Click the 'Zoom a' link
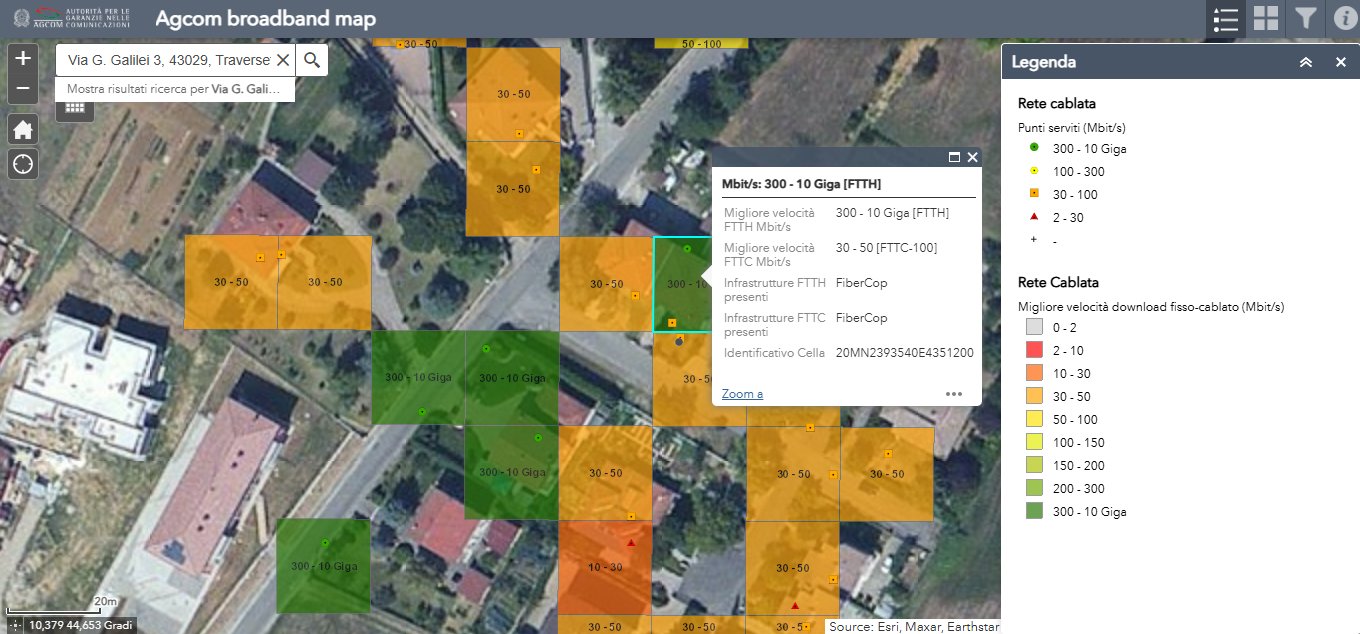Viewport: 1360px width, 634px height. click(x=742, y=394)
